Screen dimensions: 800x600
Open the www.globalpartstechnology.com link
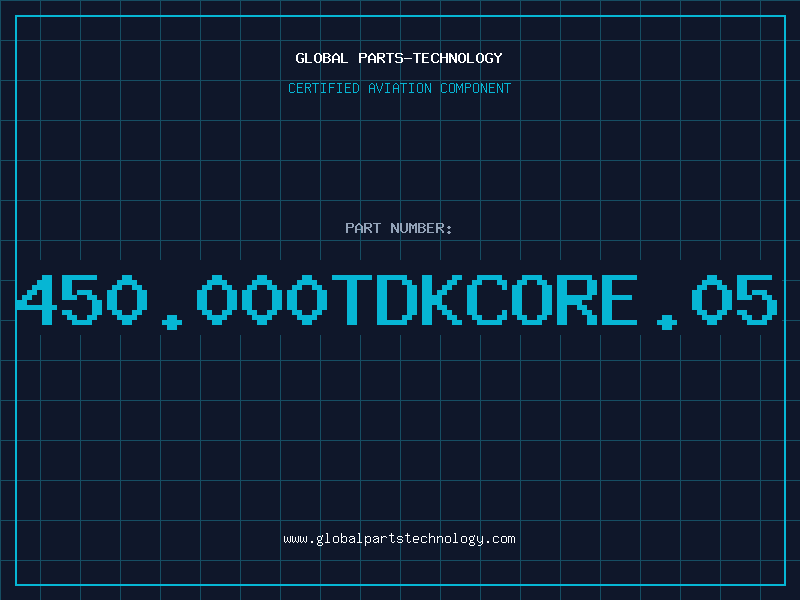pyautogui.click(x=399, y=539)
